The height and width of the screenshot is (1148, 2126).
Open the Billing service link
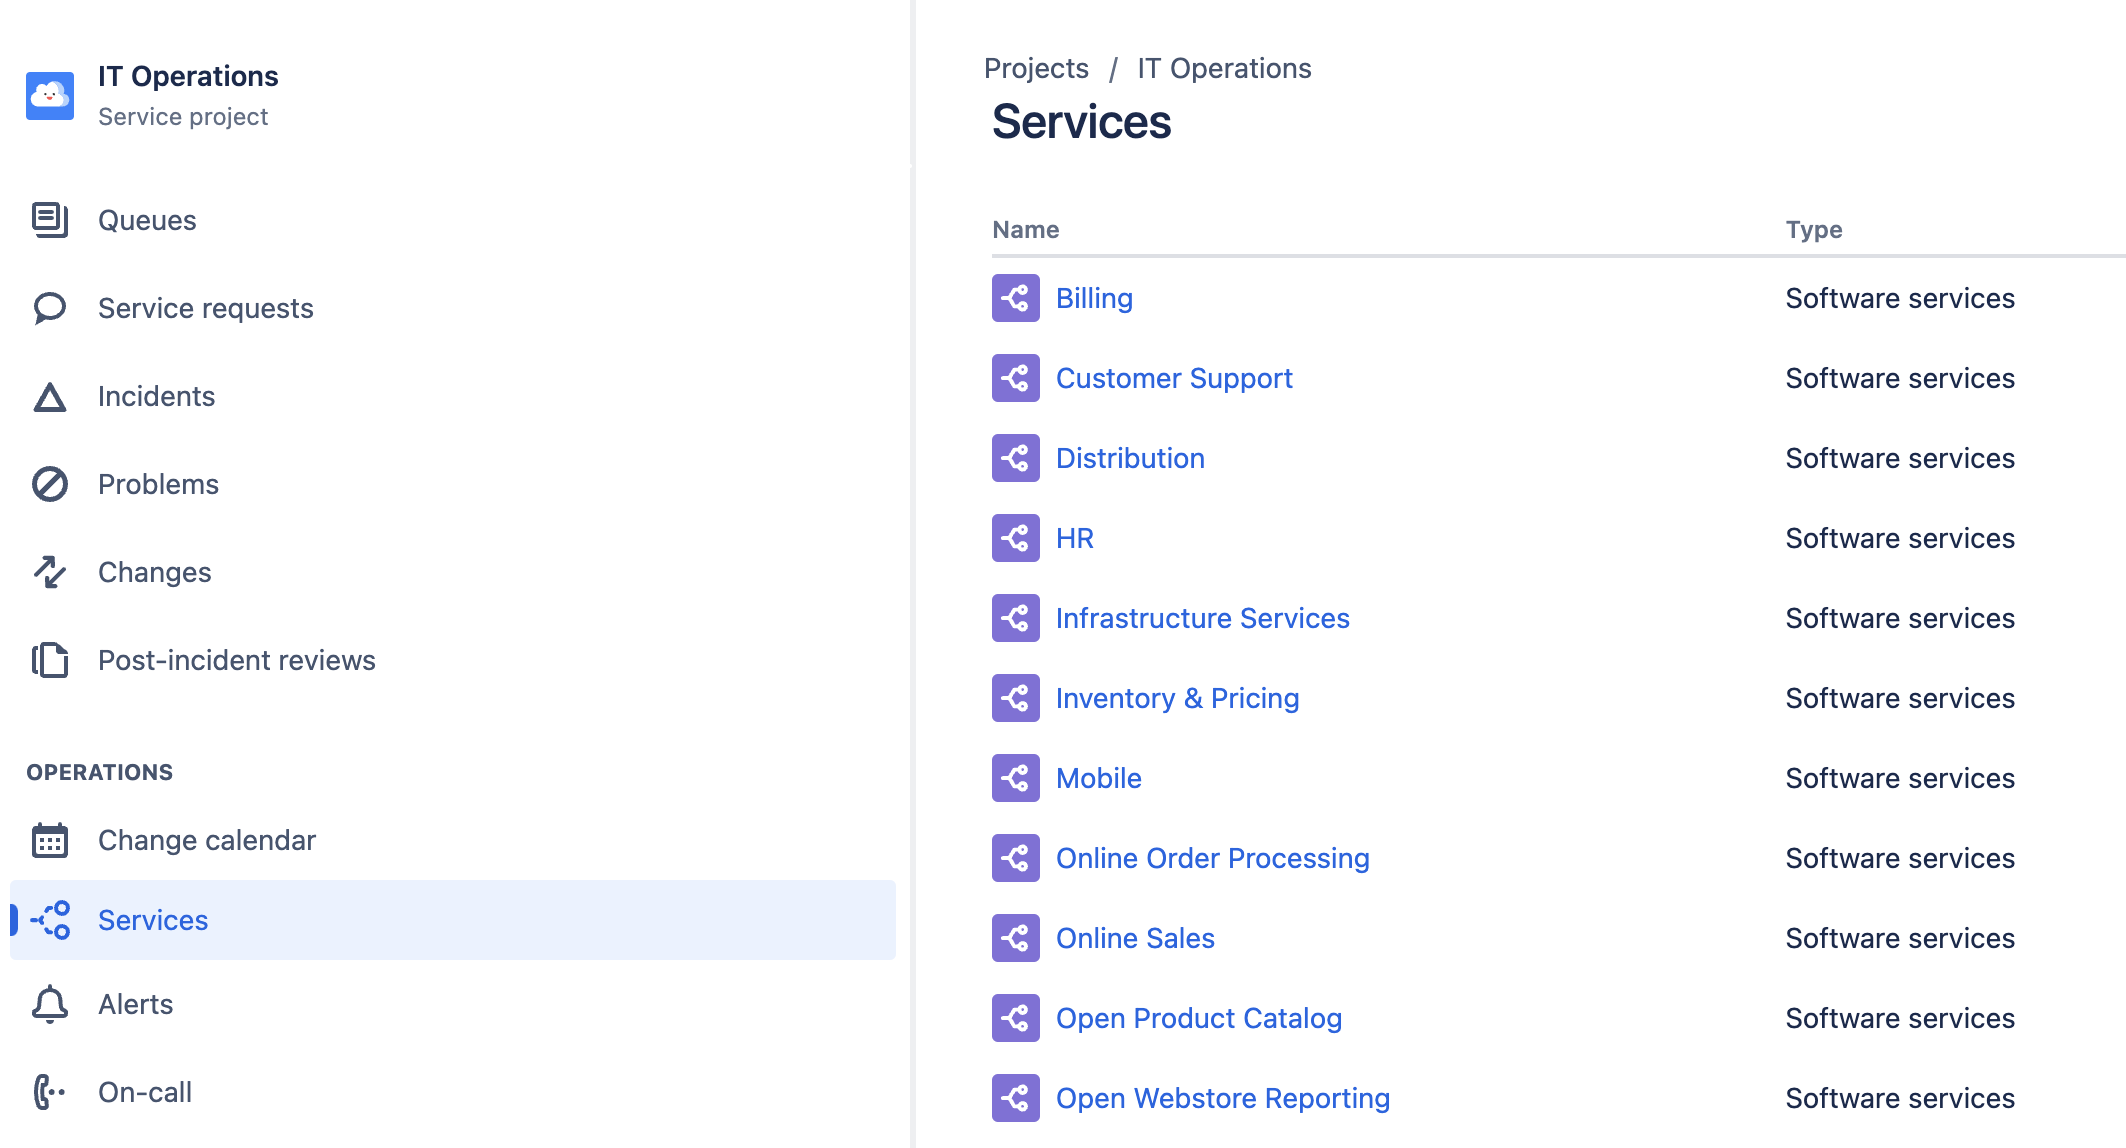coord(1094,298)
